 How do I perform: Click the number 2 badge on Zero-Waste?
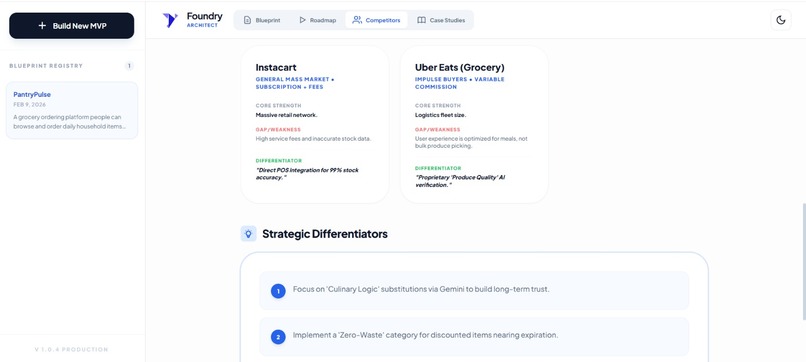(278, 337)
